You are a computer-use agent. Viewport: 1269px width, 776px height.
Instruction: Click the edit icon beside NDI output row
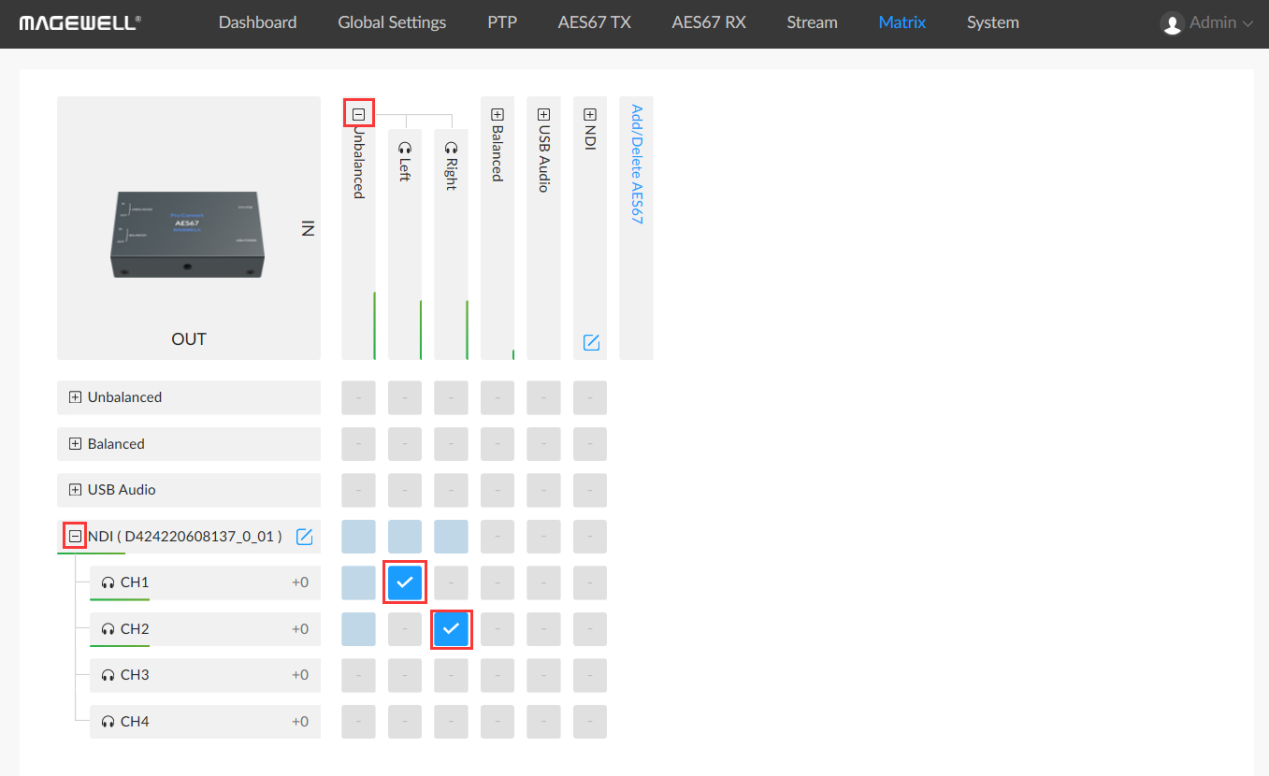tap(305, 537)
